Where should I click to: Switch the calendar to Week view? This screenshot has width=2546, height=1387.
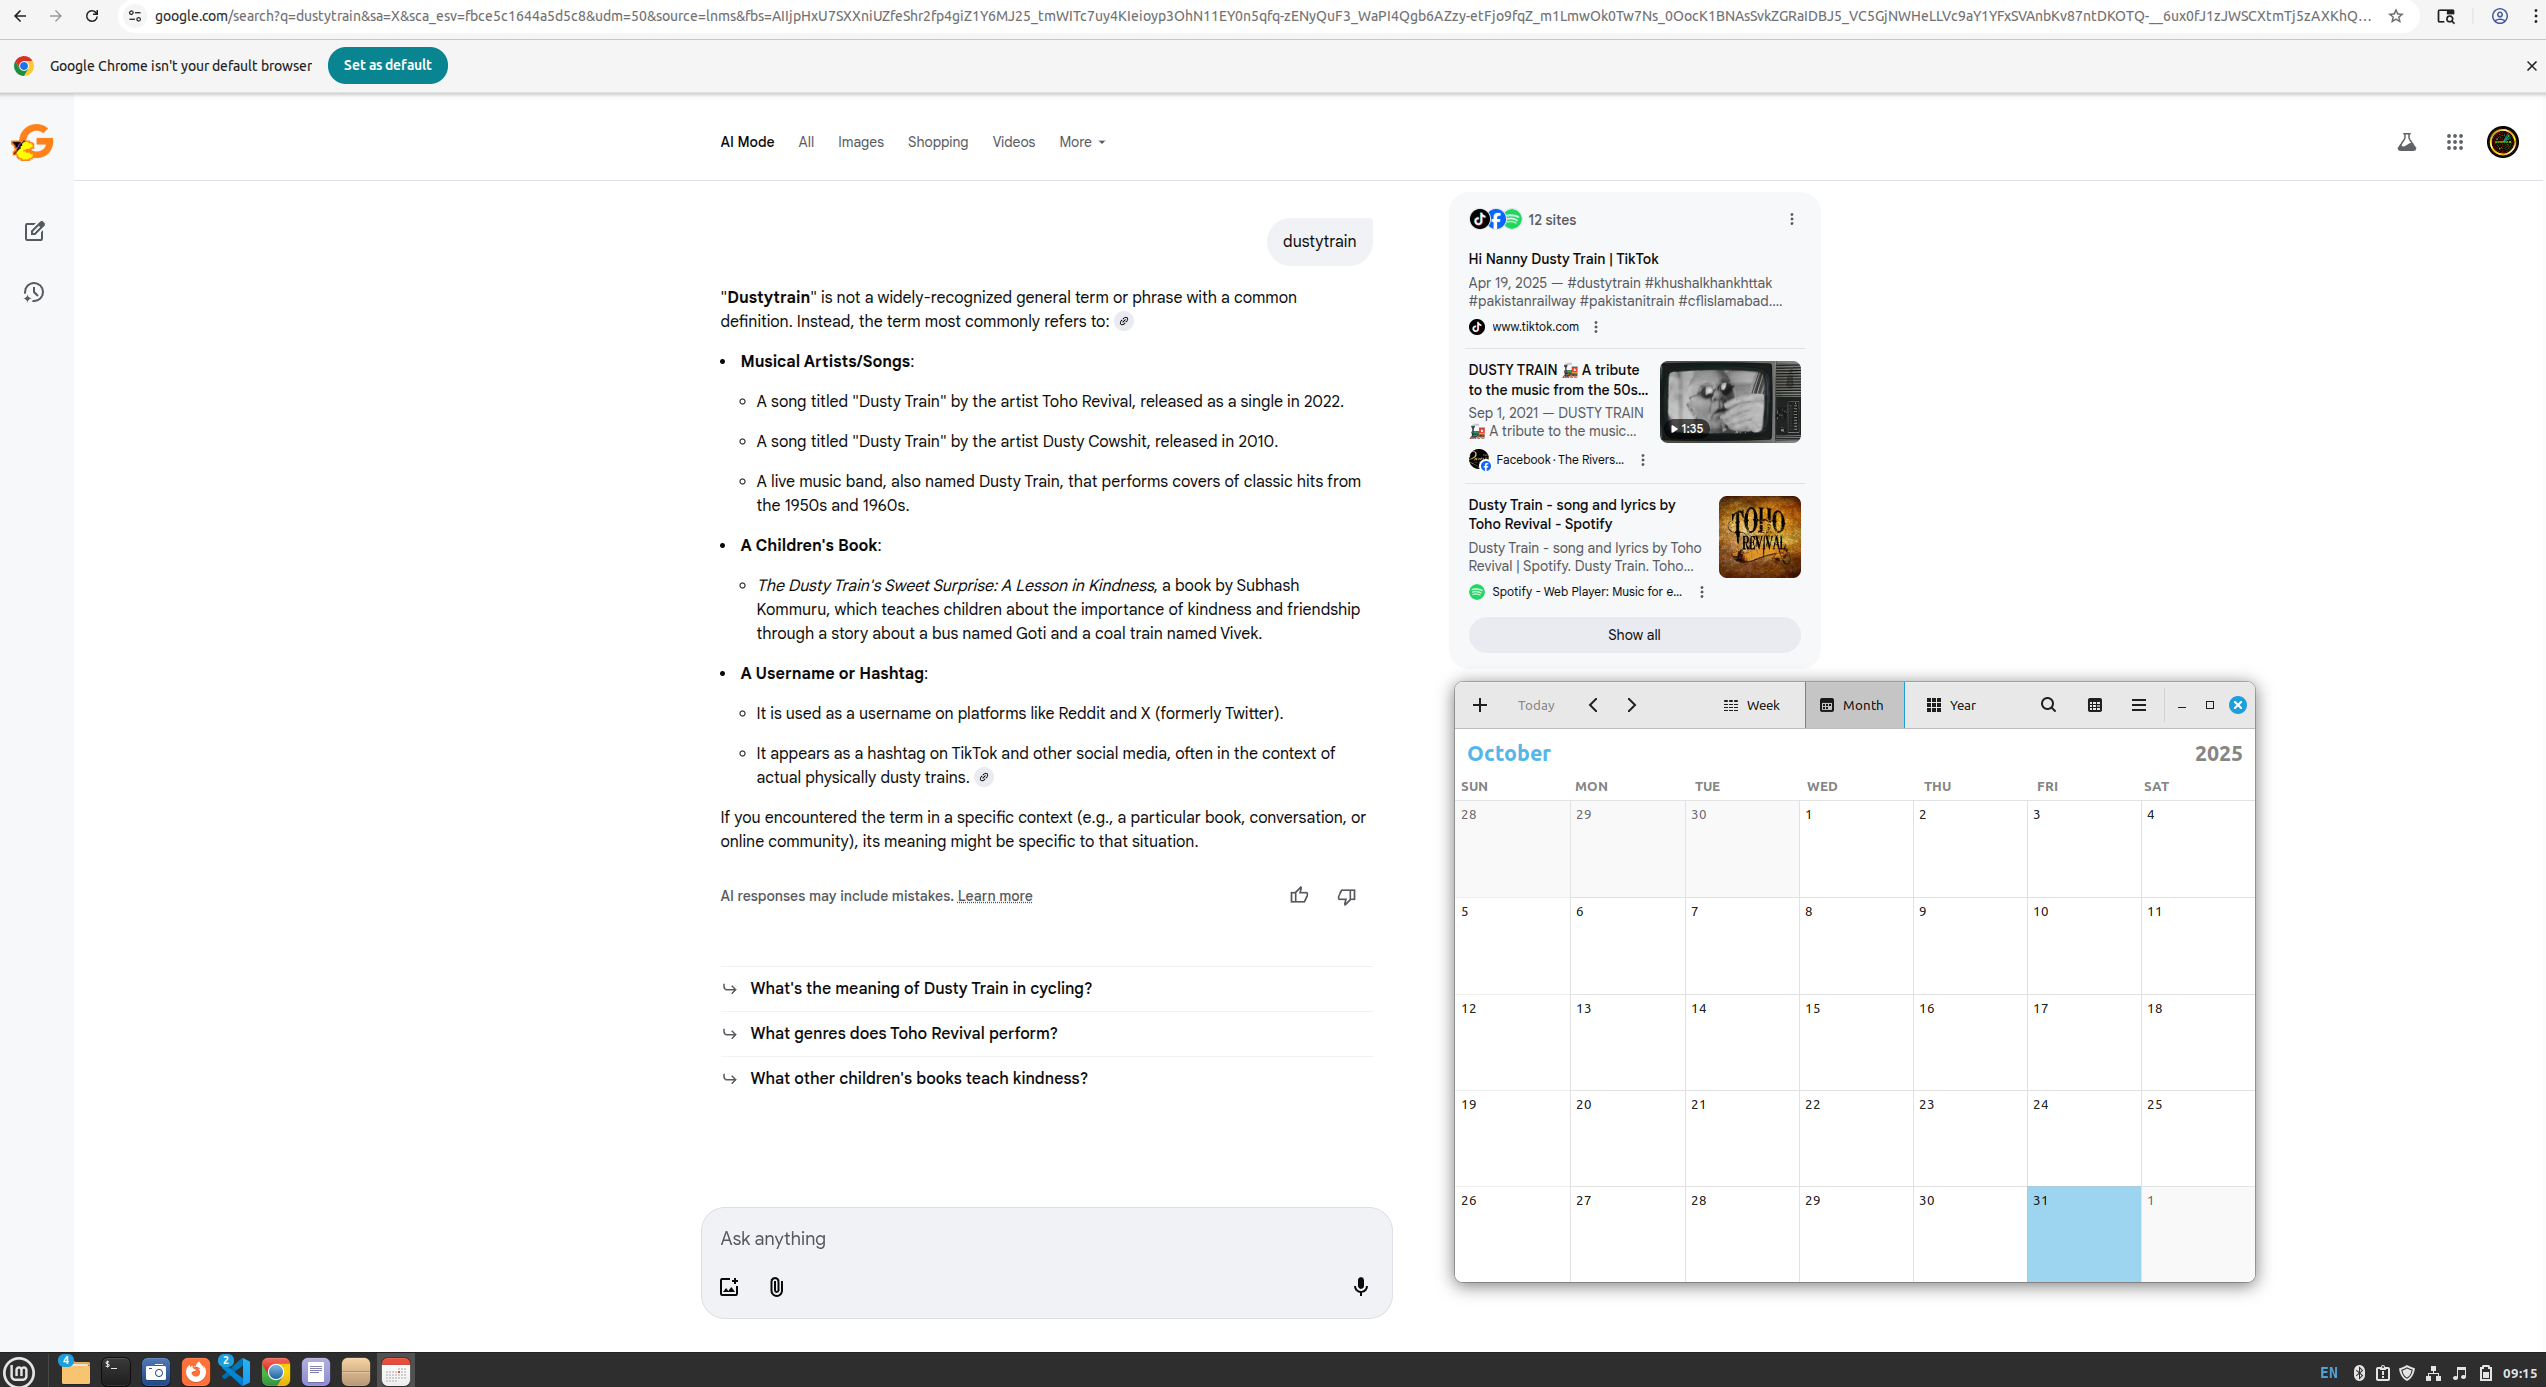[1751, 705]
